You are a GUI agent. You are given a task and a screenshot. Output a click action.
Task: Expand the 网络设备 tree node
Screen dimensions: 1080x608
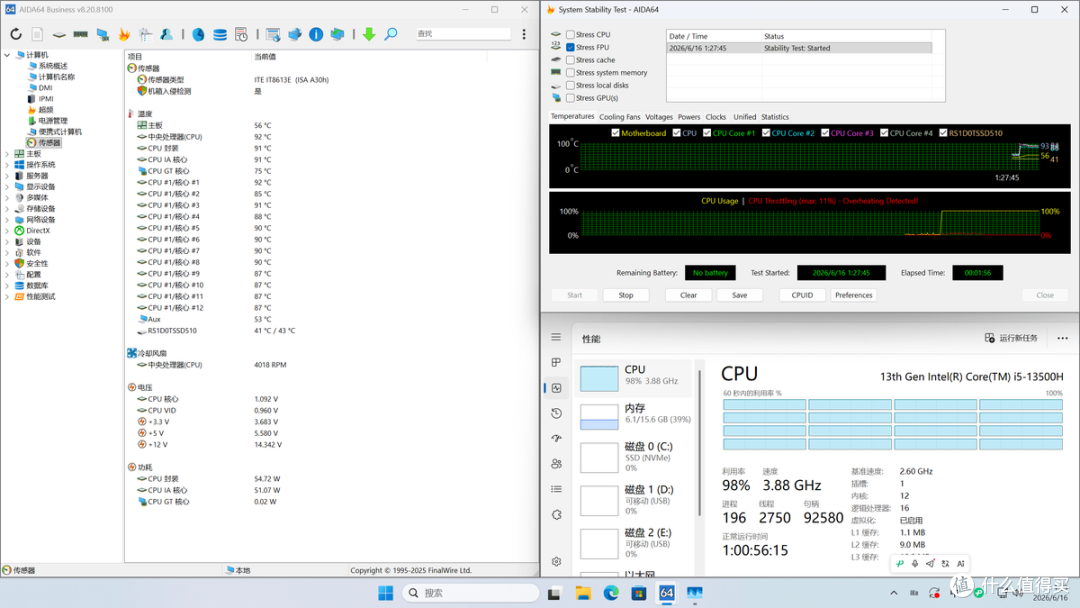pos(7,220)
